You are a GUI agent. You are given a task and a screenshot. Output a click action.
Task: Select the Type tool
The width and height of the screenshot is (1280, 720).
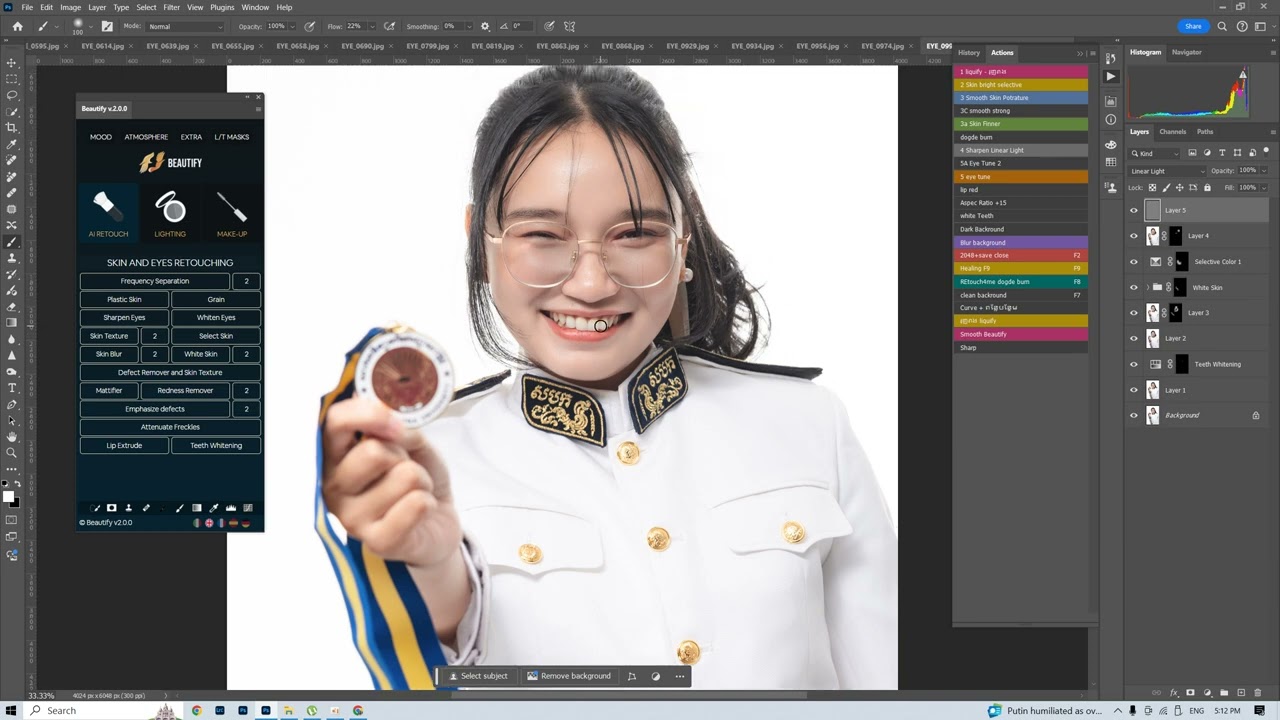(12, 388)
